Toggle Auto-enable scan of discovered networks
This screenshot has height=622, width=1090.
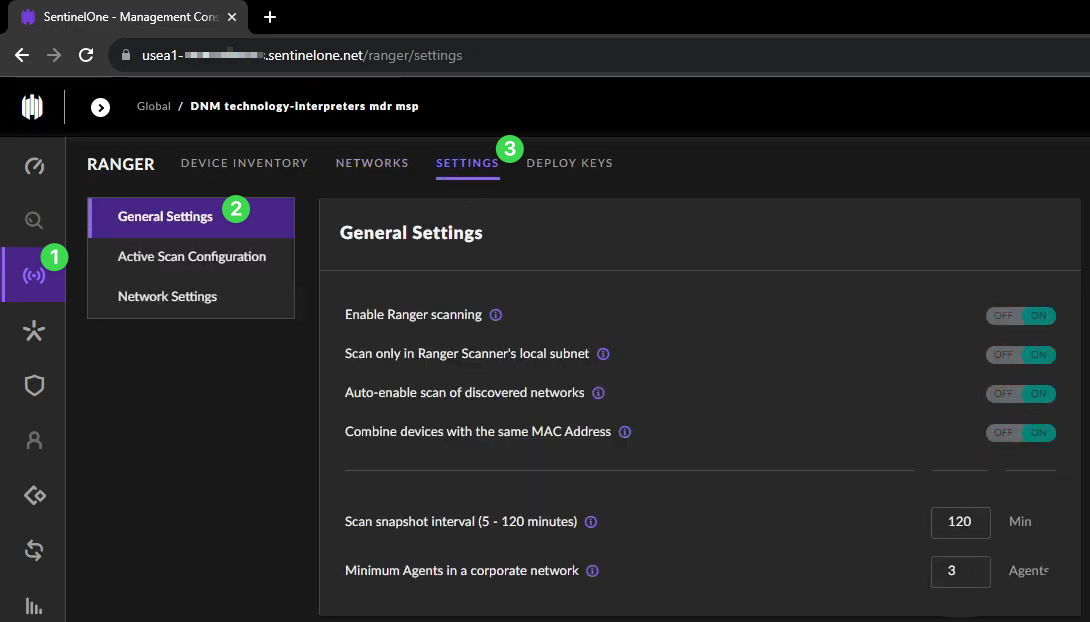(x=1020, y=393)
